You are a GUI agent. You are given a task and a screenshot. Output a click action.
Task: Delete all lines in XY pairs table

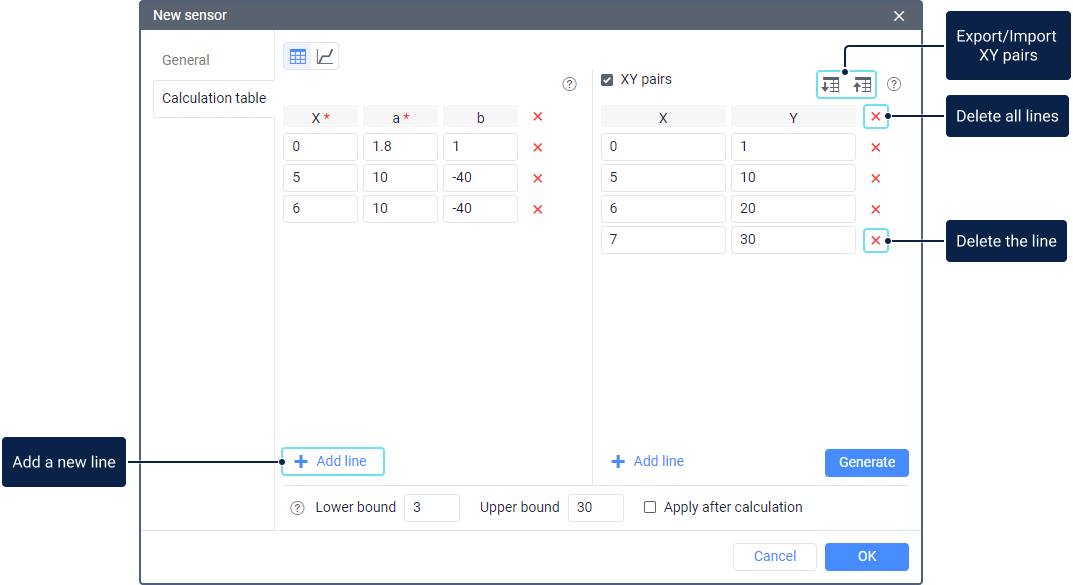(x=876, y=117)
